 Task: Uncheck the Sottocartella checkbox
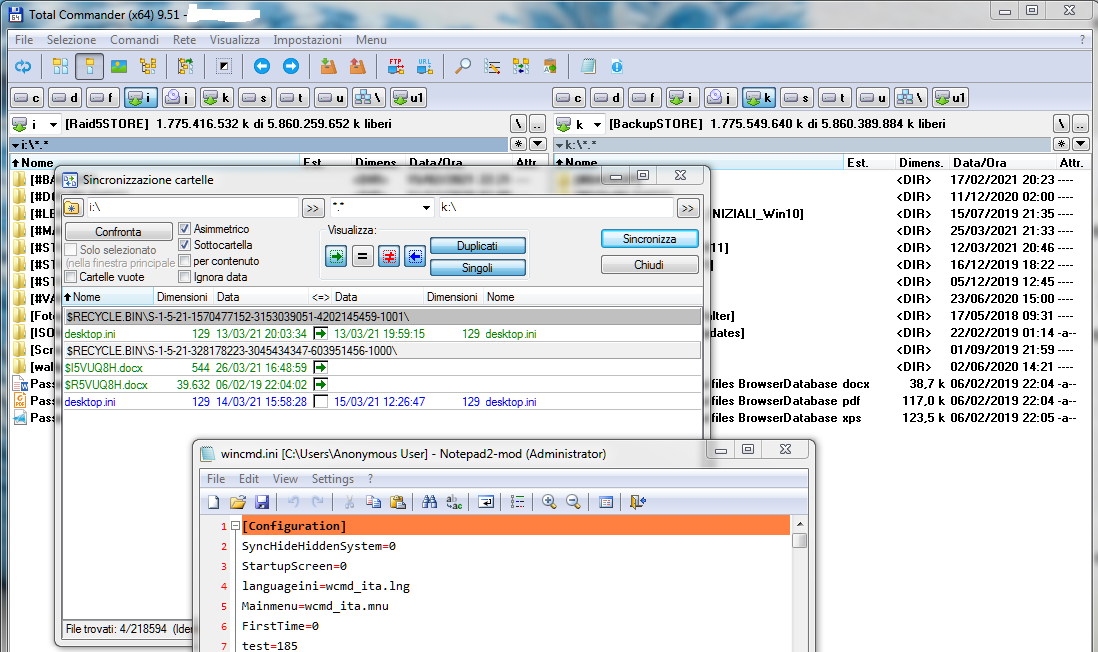coord(184,244)
